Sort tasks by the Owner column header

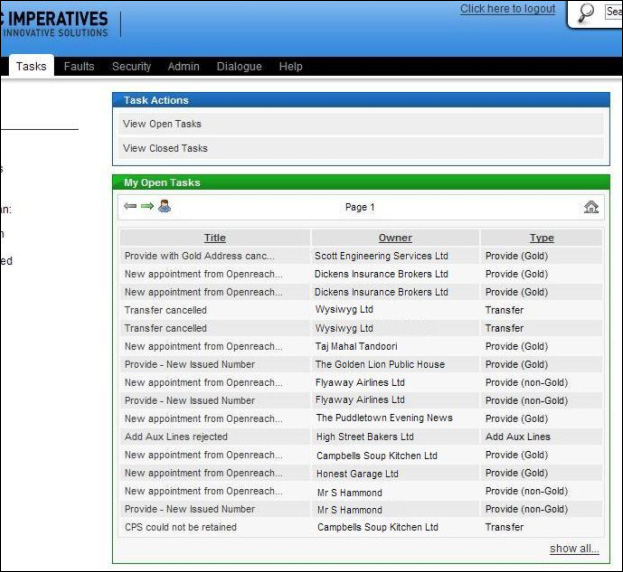pos(395,238)
